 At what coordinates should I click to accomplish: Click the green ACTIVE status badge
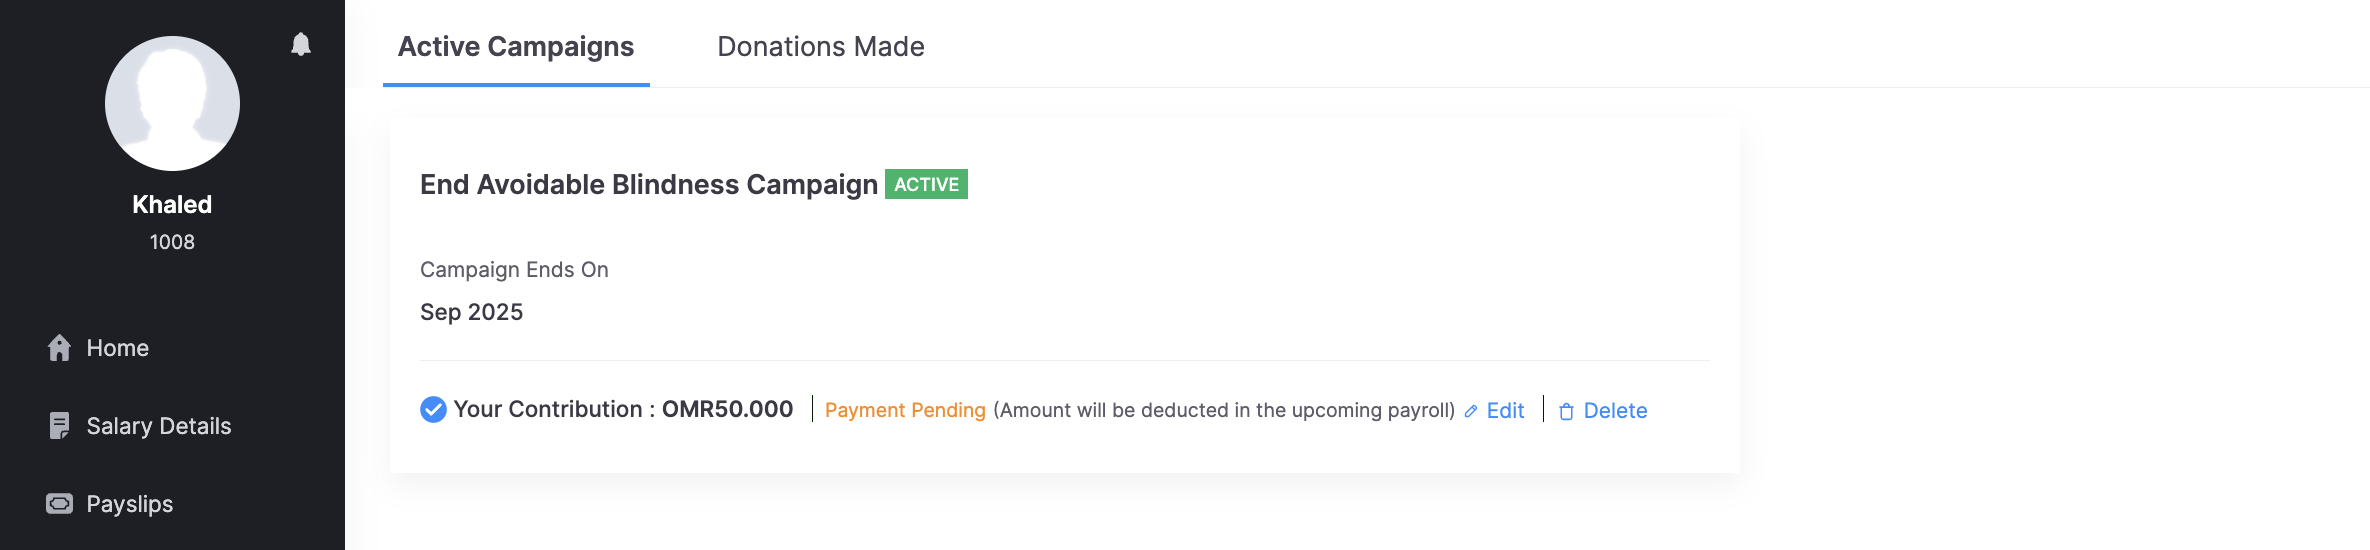(926, 185)
